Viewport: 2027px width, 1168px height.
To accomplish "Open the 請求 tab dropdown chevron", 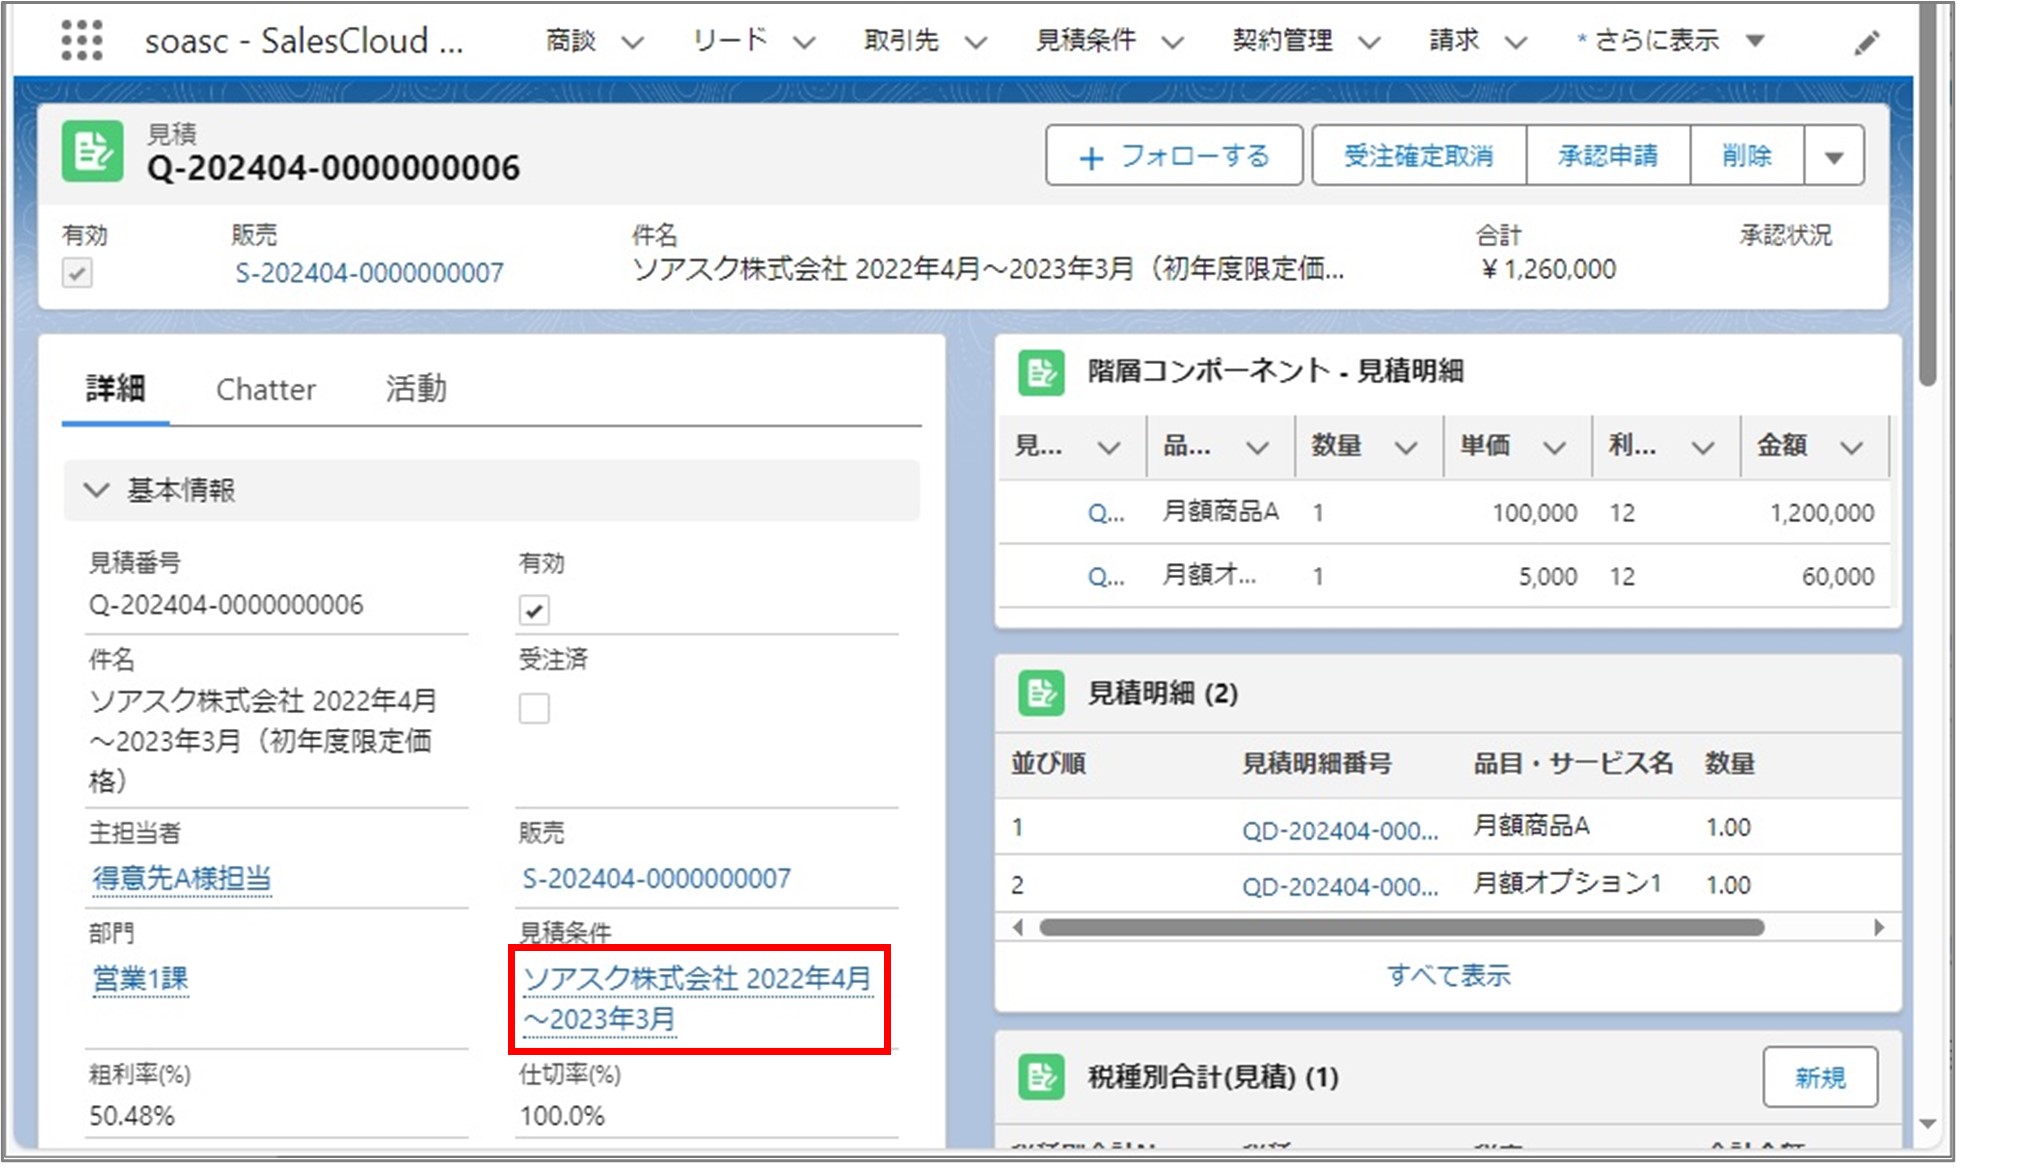I will (1516, 42).
